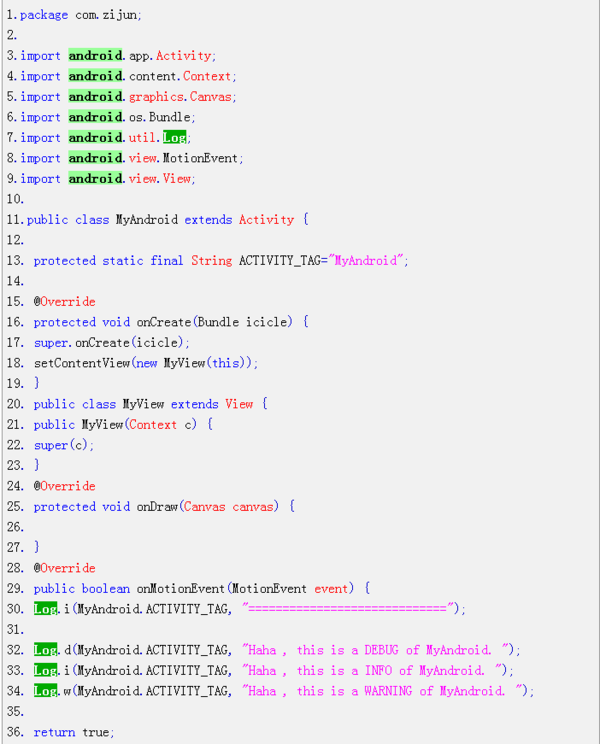The image size is (600, 744).
Task: Click 'Activity' in line 3 import
Action: pyautogui.click(x=184, y=56)
